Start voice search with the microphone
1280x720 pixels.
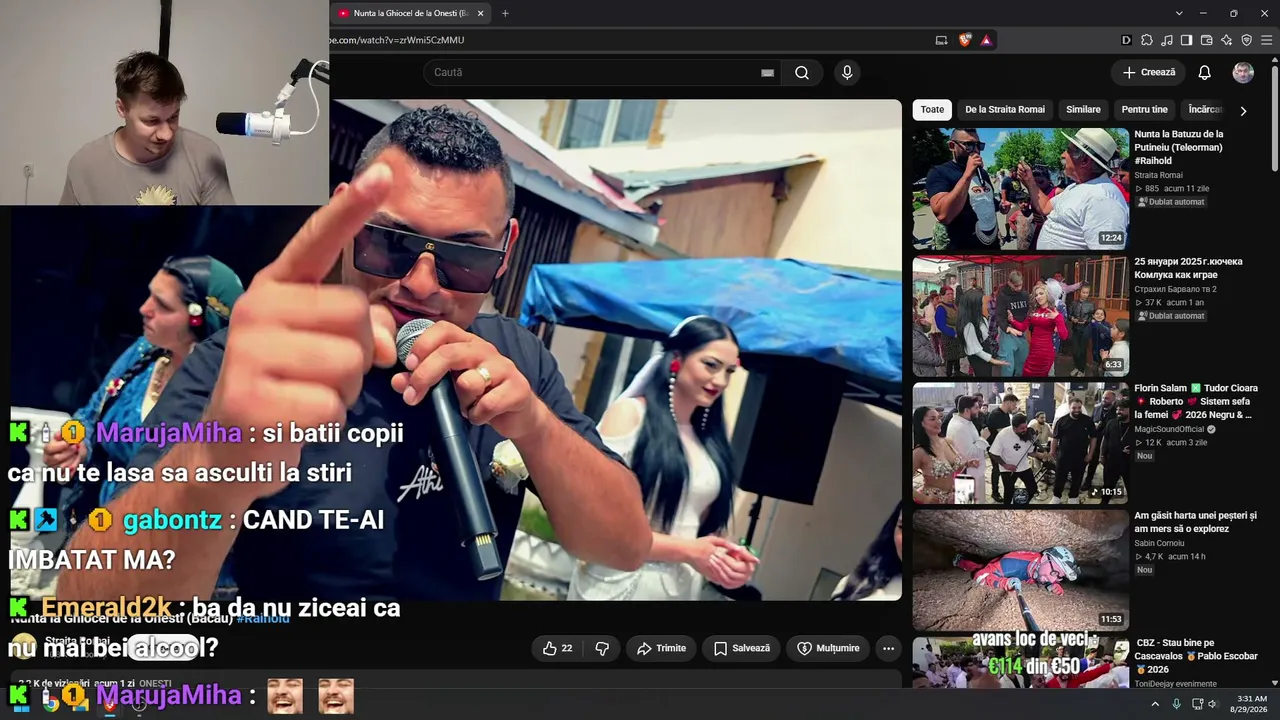coord(847,72)
